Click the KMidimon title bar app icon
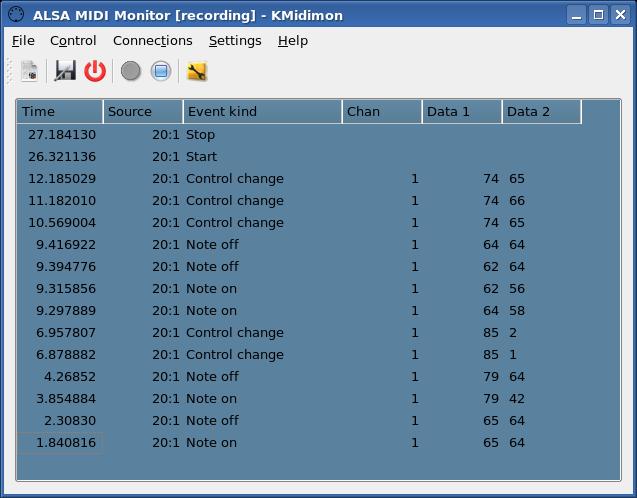 [x=17, y=15]
